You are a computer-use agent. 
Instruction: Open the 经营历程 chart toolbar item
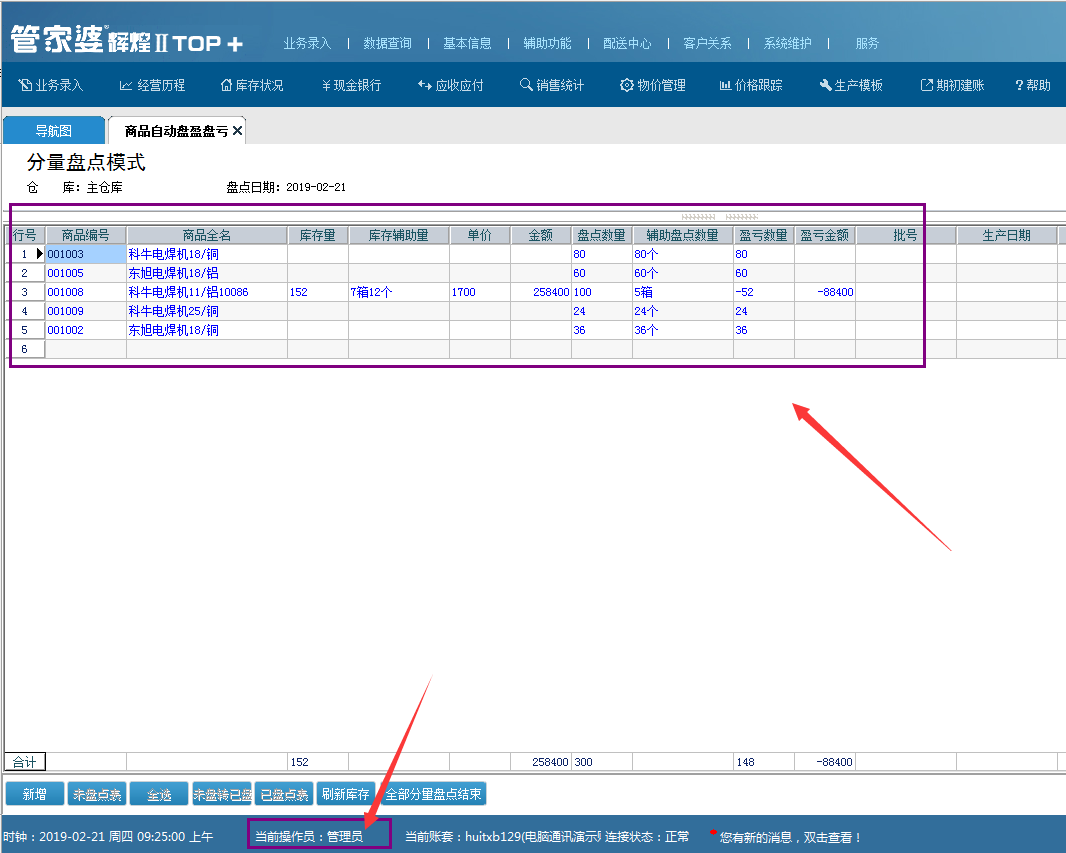coord(152,86)
